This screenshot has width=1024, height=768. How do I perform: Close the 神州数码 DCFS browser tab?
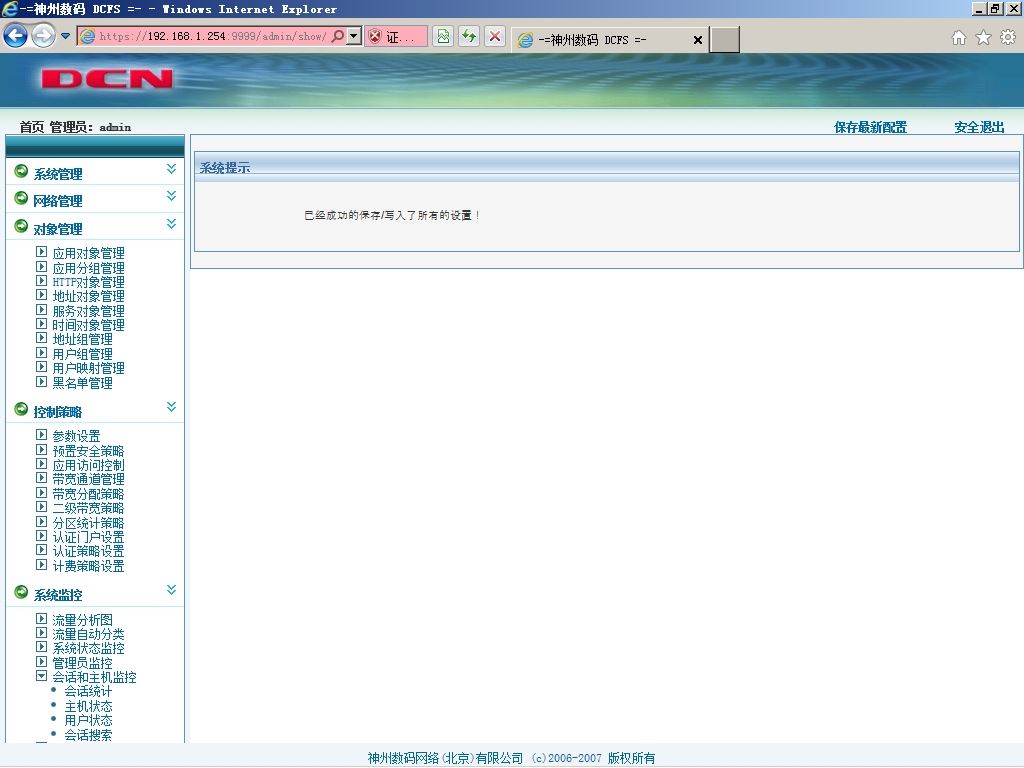click(697, 40)
